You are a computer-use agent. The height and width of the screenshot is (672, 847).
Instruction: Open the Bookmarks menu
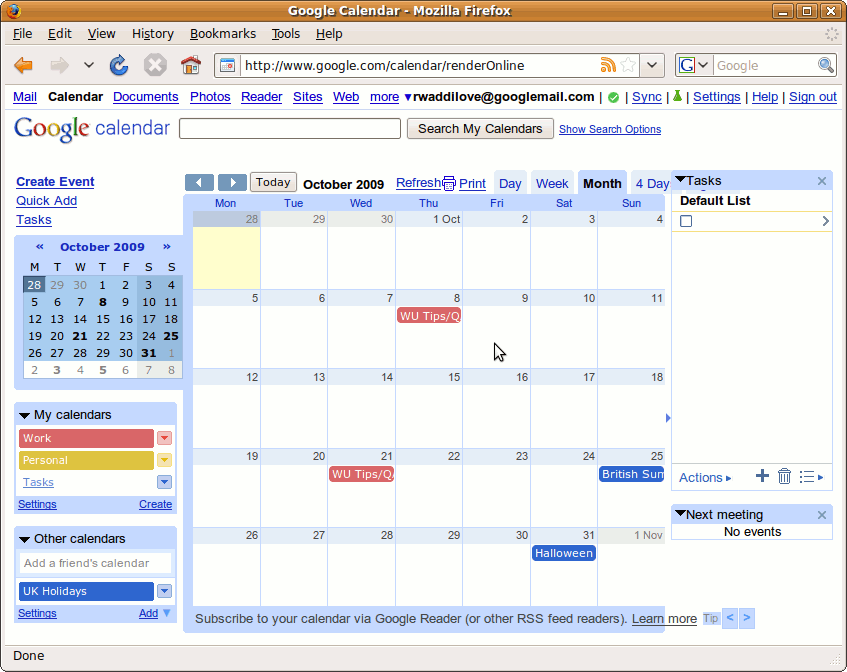tap(222, 34)
